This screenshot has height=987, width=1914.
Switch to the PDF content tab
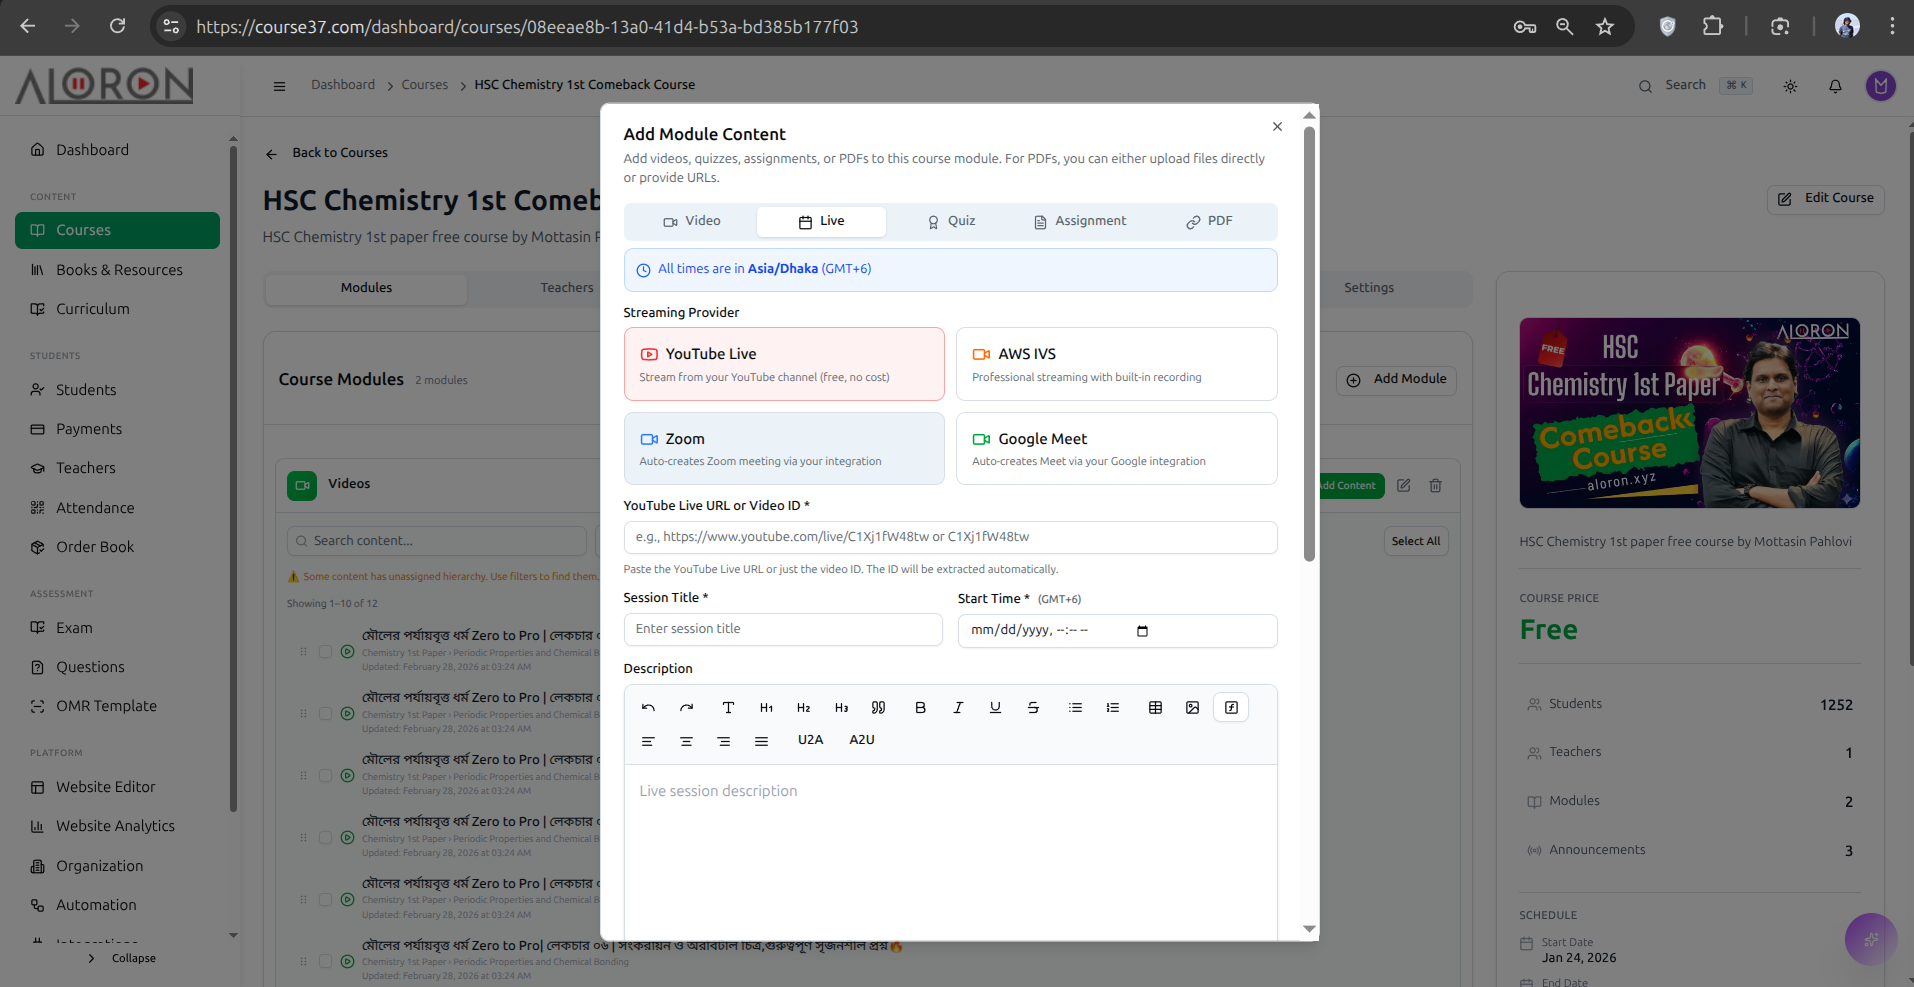click(x=1209, y=221)
